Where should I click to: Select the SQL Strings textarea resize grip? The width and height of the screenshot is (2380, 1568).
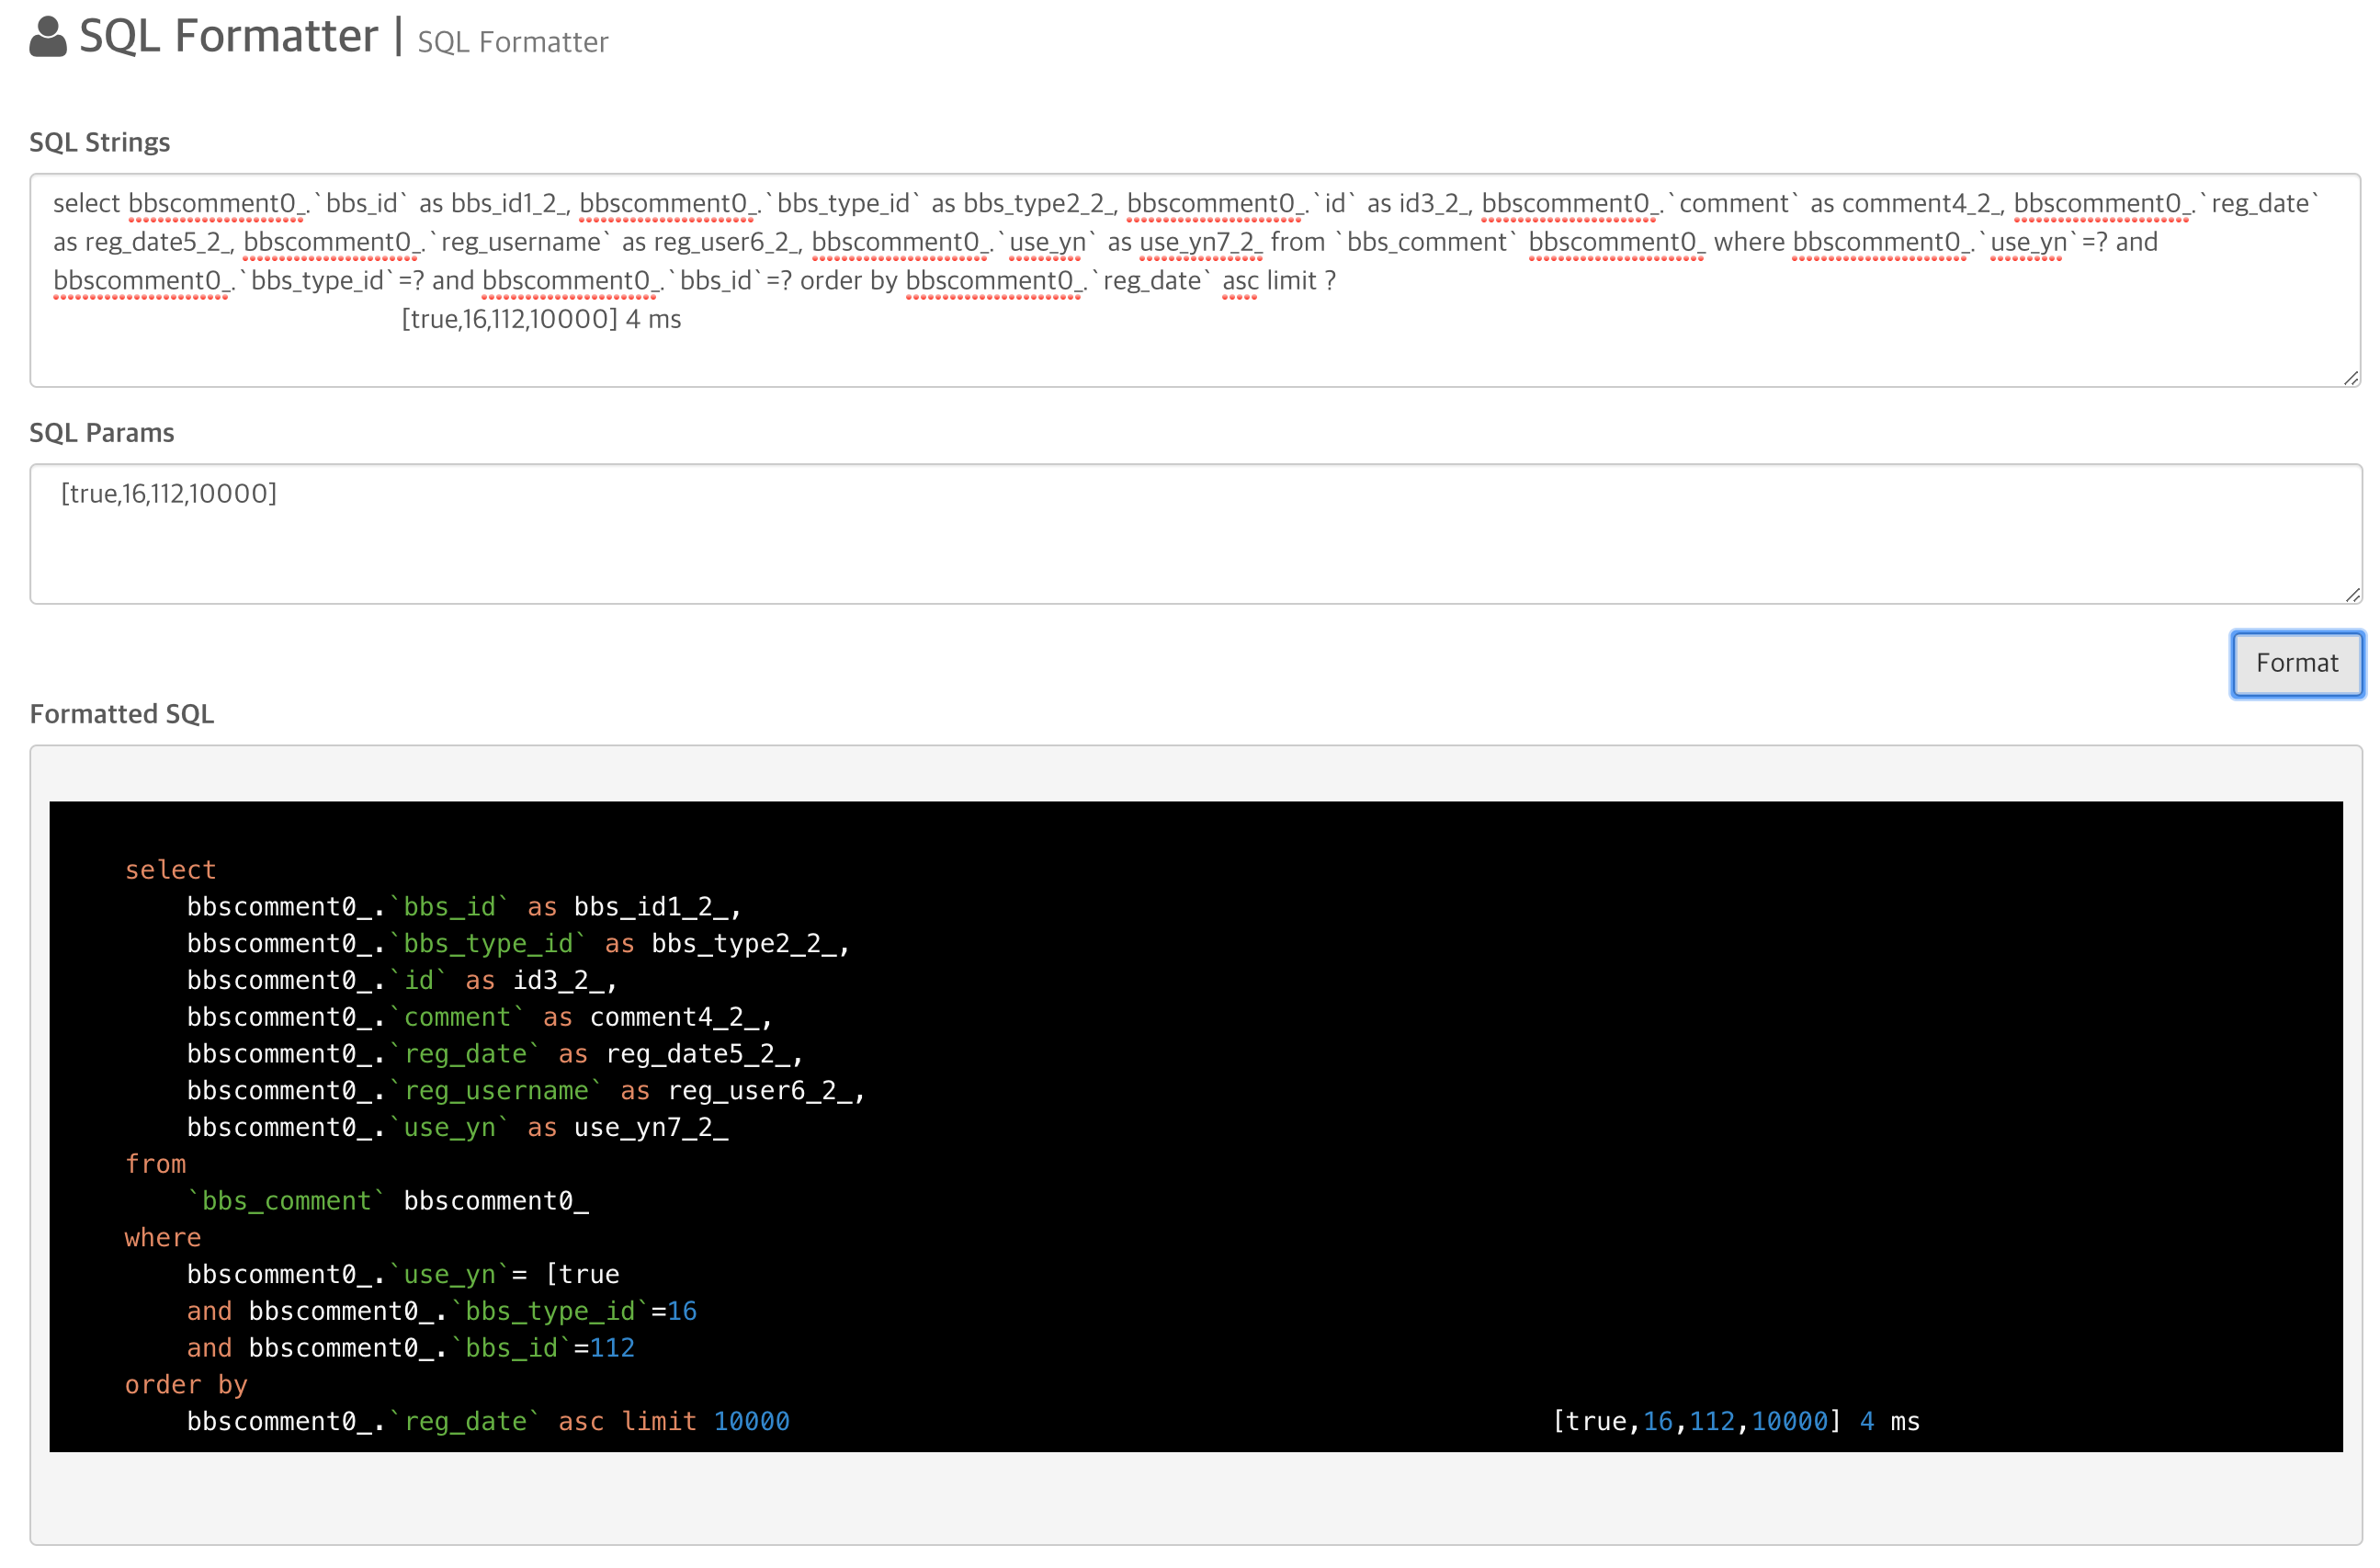pos(2352,378)
